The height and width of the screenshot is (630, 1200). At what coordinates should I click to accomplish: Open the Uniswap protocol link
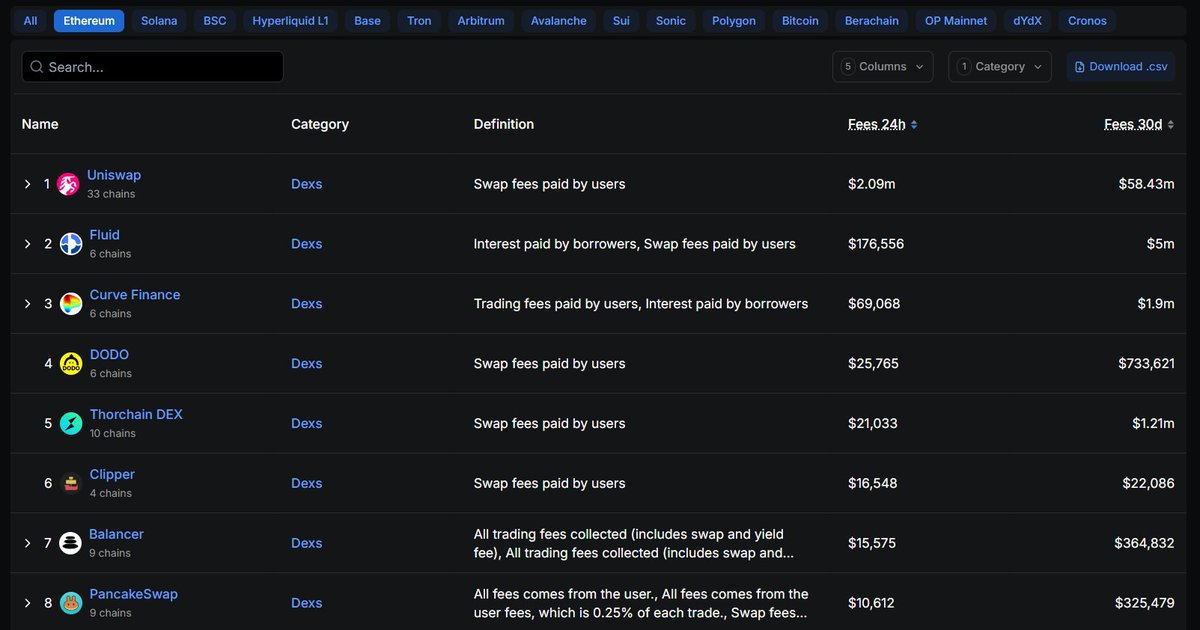click(114, 175)
